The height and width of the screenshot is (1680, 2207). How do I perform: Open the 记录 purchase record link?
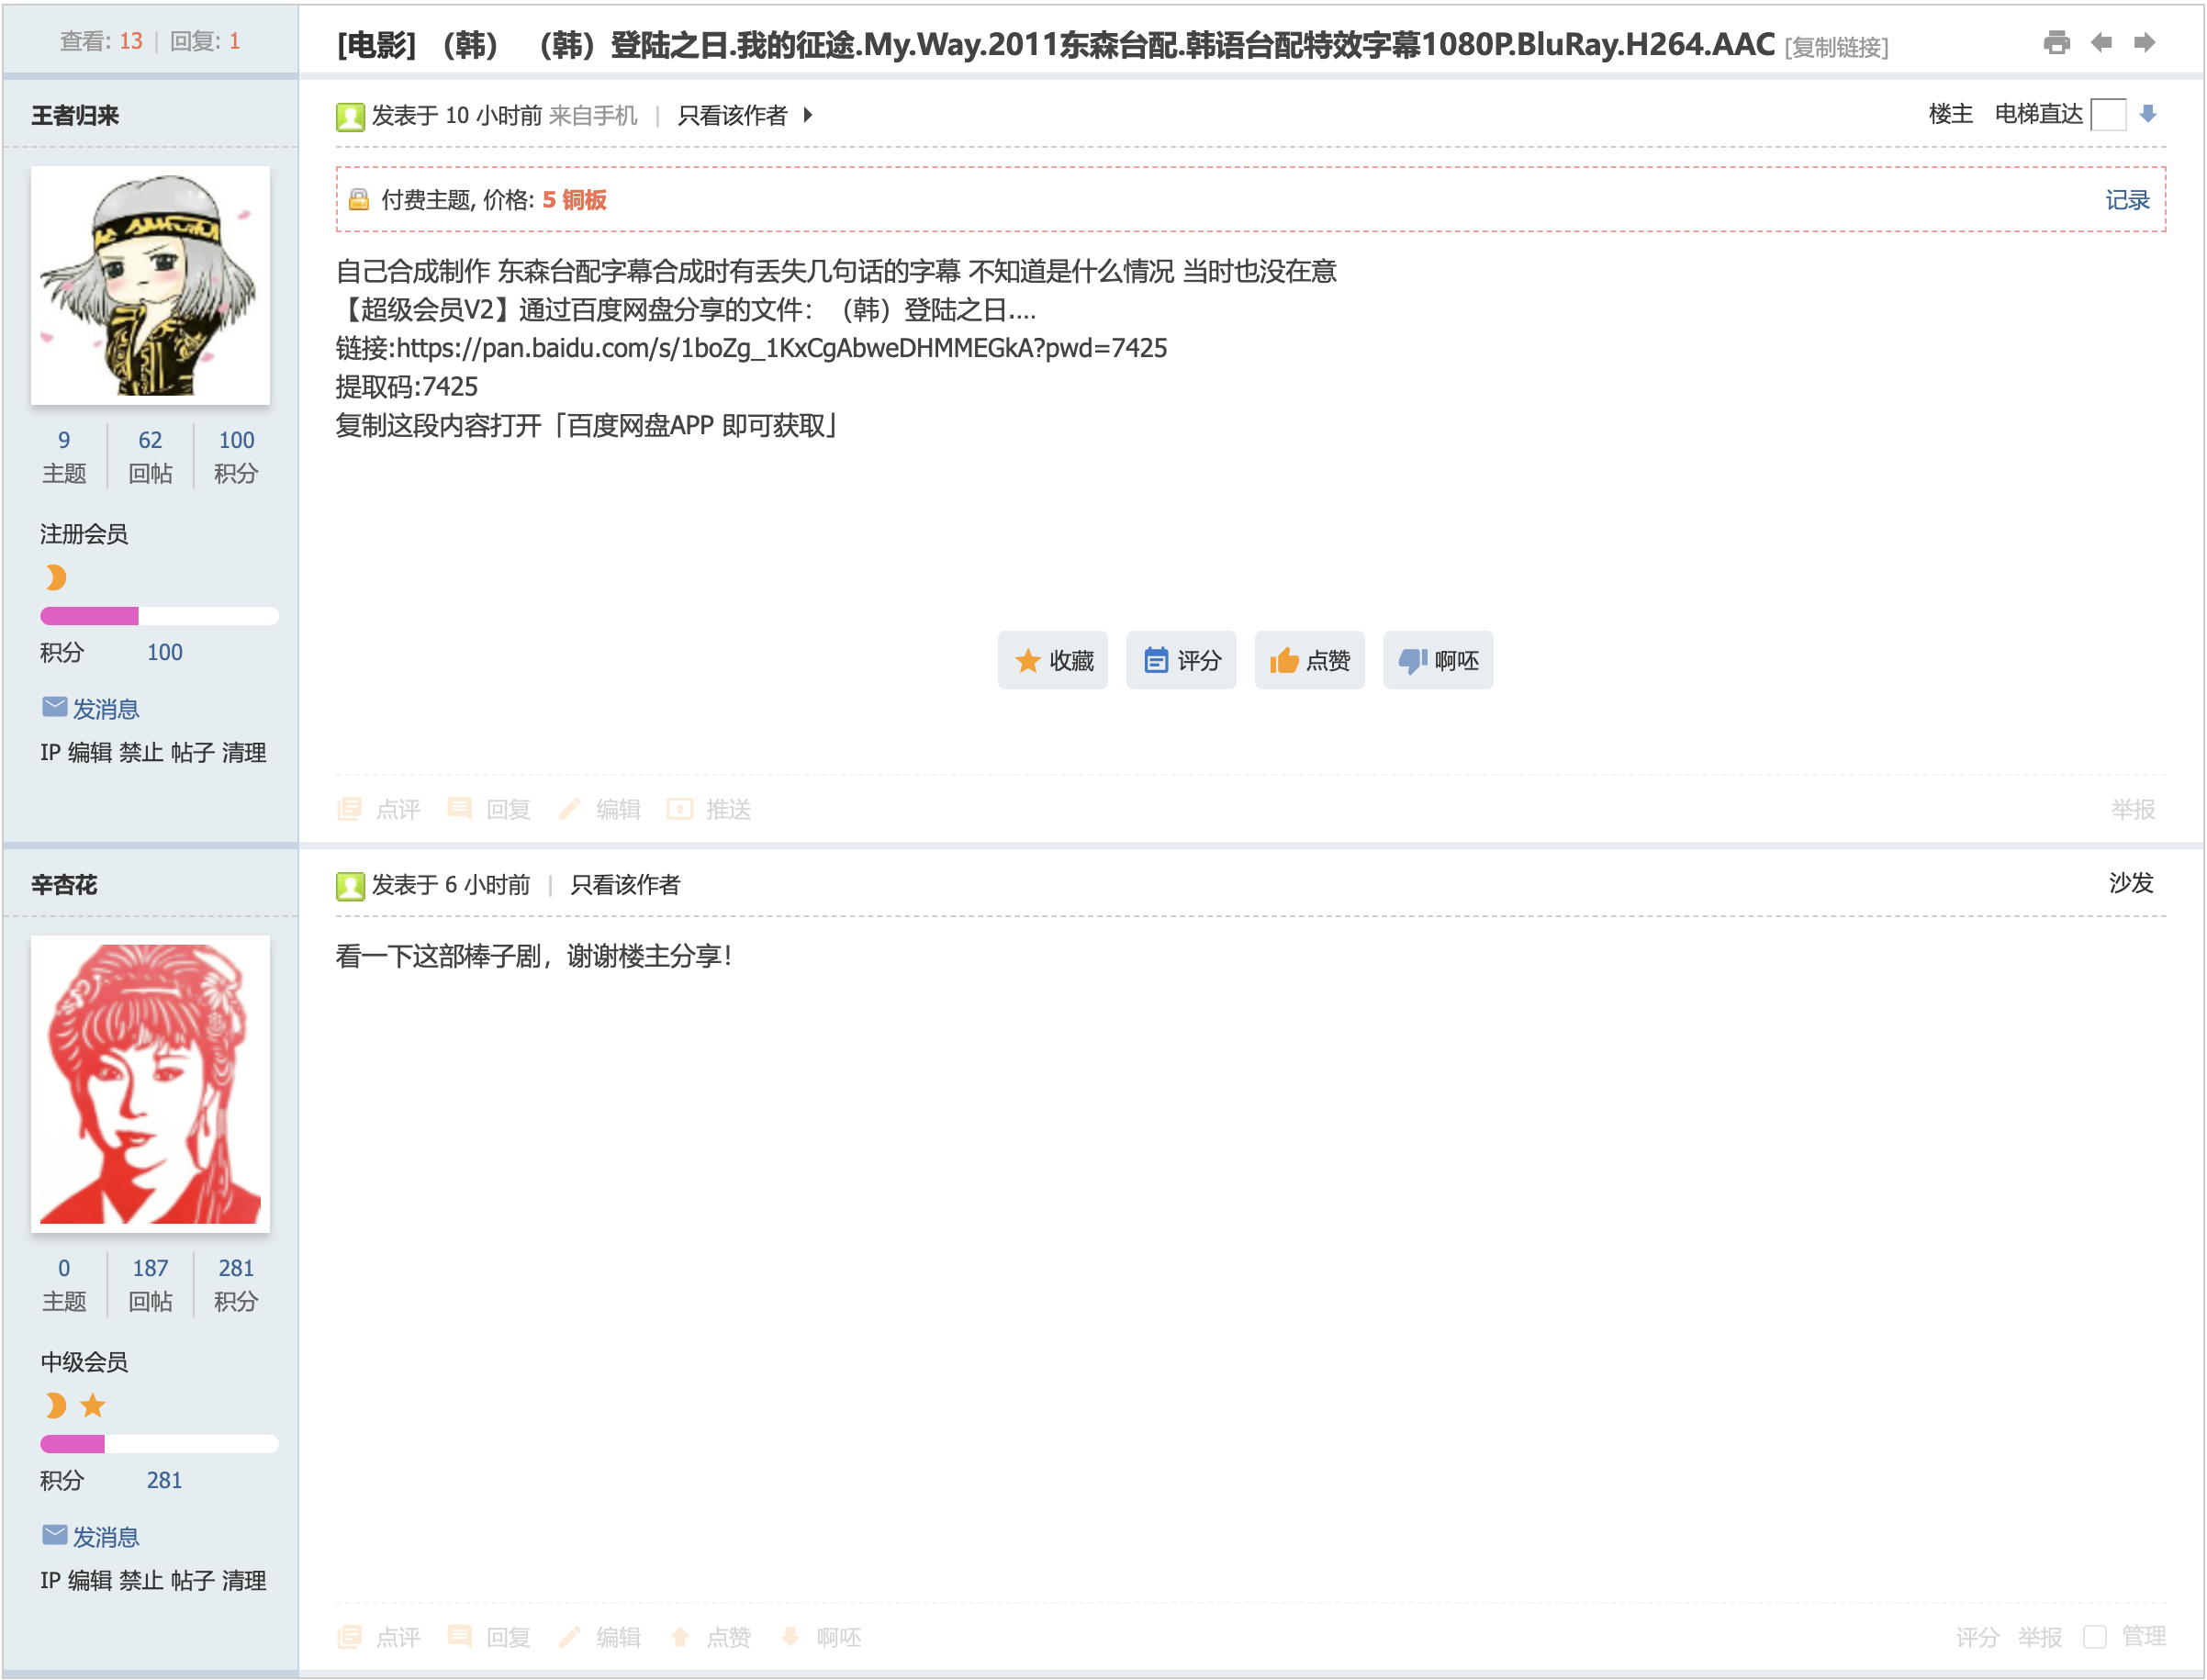[2125, 200]
